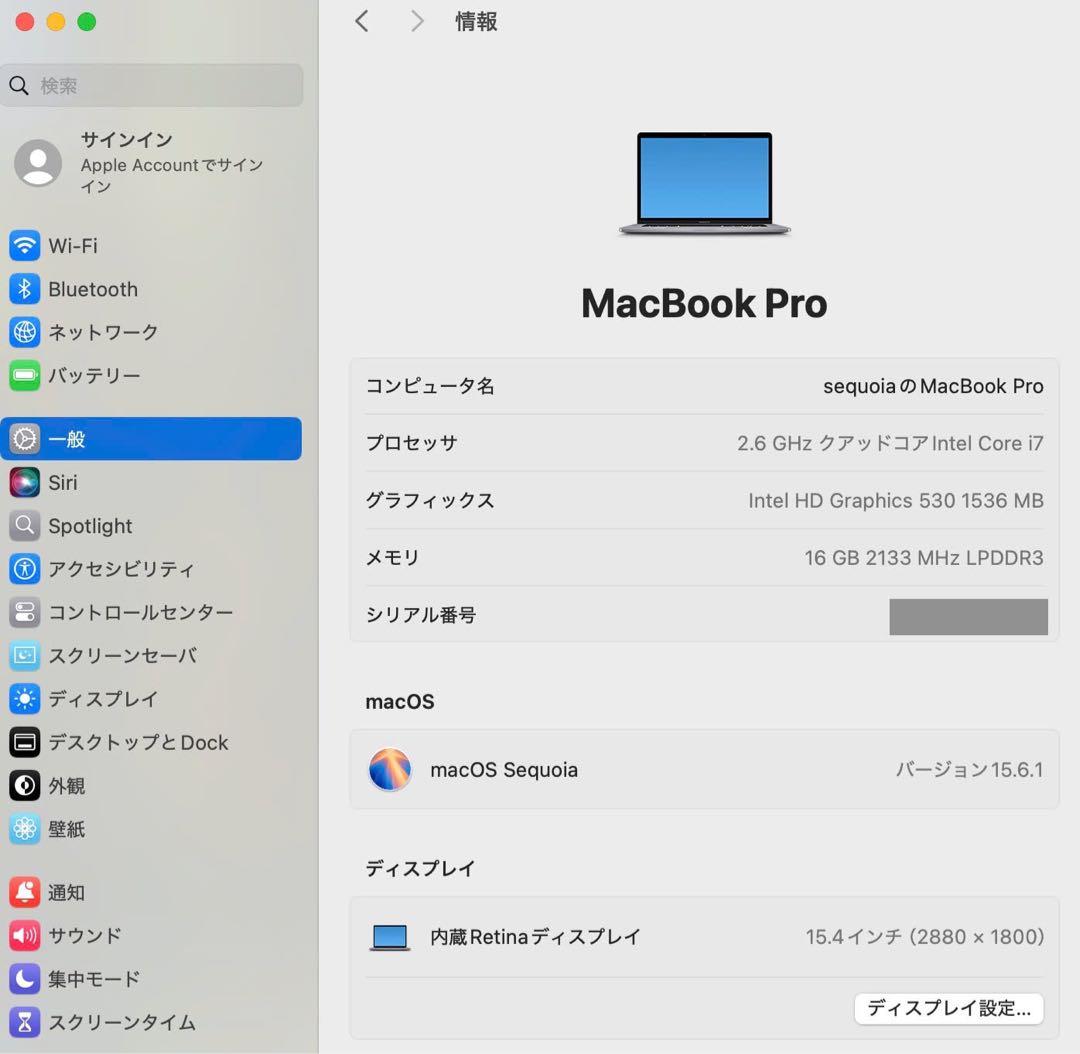Click the サウンド speaker icon
1080x1054 pixels.
25,935
